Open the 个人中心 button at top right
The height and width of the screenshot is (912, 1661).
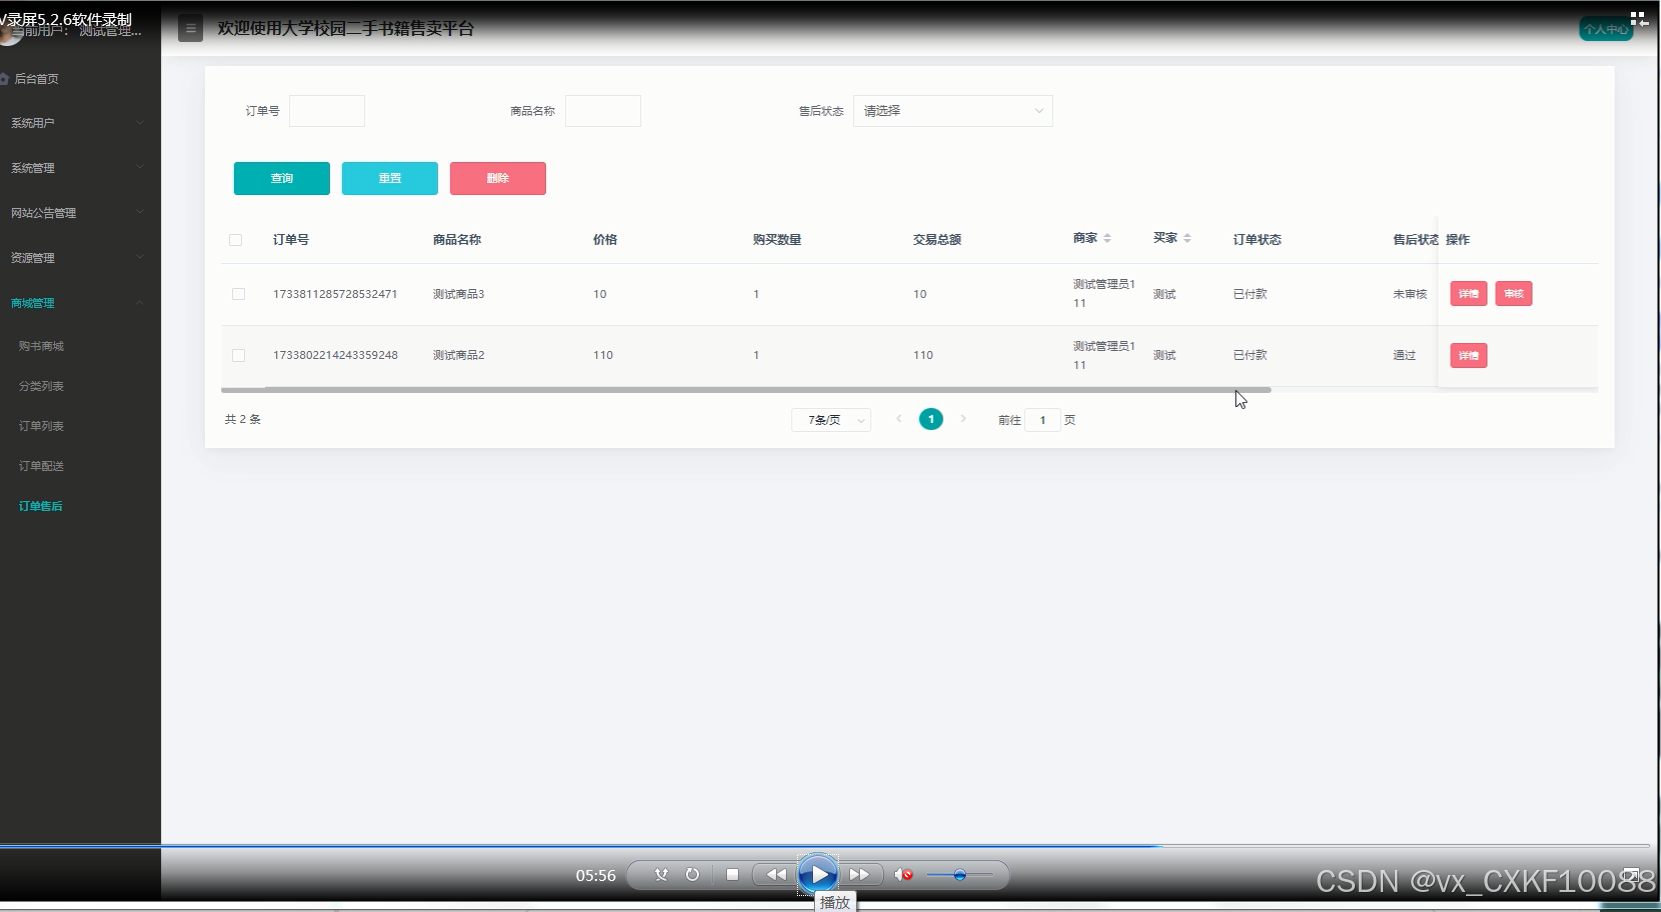pos(1606,29)
